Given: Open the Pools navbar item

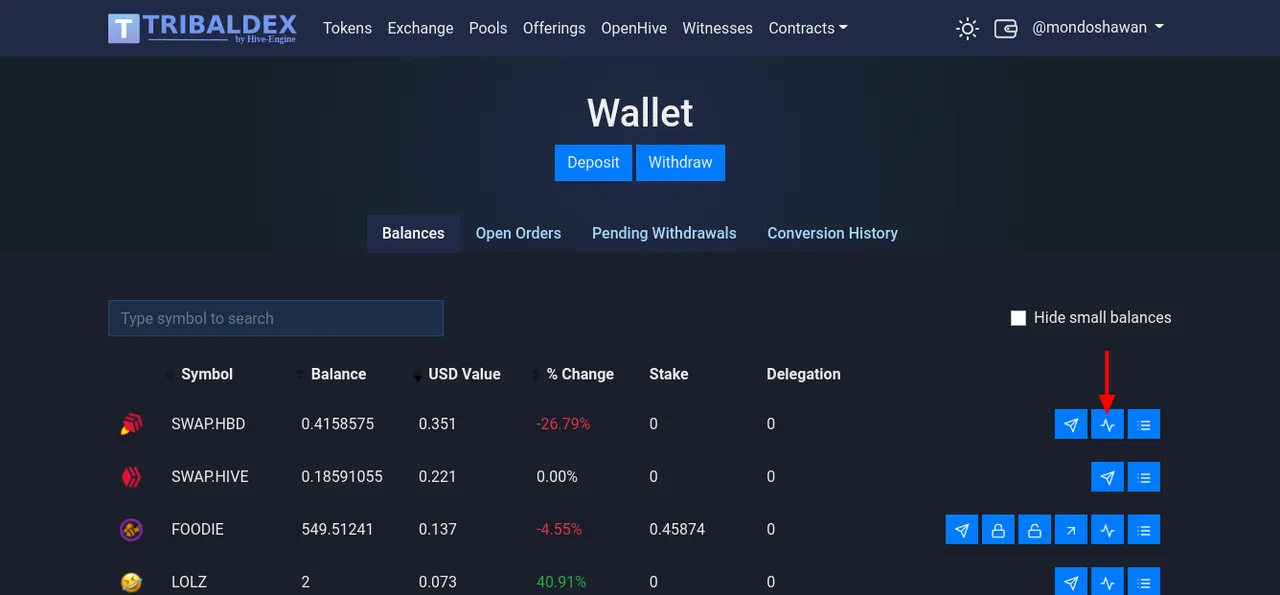Looking at the screenshot, I should (488, 28).
